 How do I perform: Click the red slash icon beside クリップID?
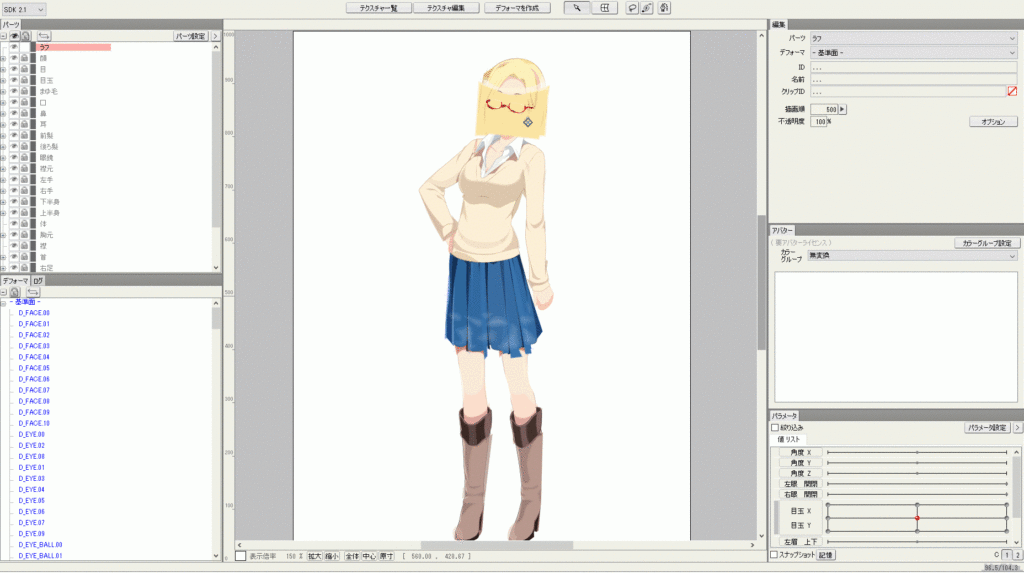(1012, 91)
